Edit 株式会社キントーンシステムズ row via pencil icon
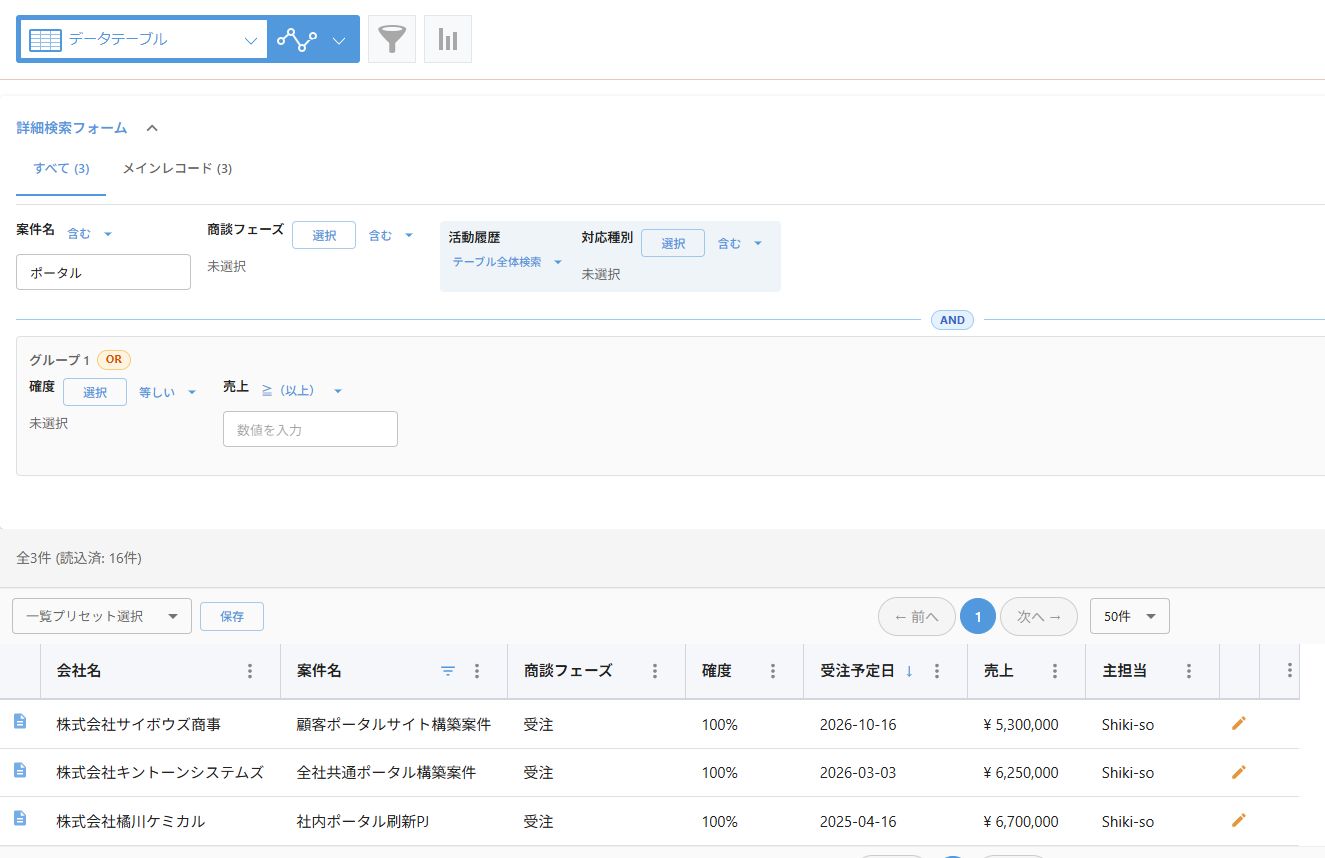This screenshot has height=858, width=1325. [1238, 772]
